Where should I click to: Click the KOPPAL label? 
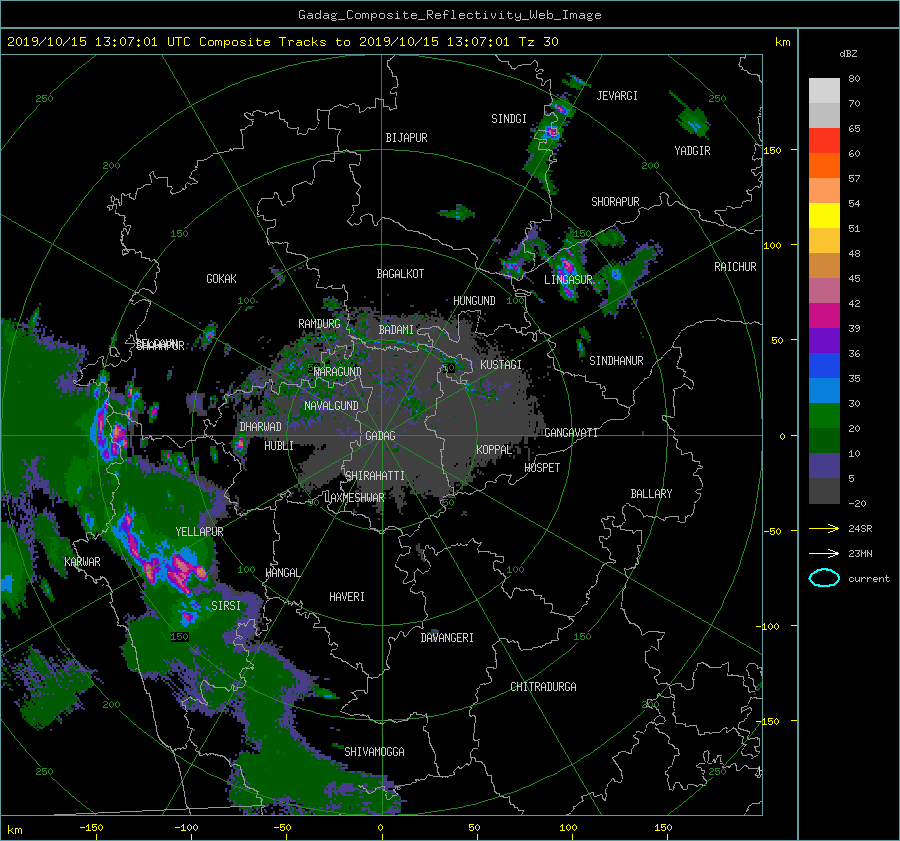[494, 450]
